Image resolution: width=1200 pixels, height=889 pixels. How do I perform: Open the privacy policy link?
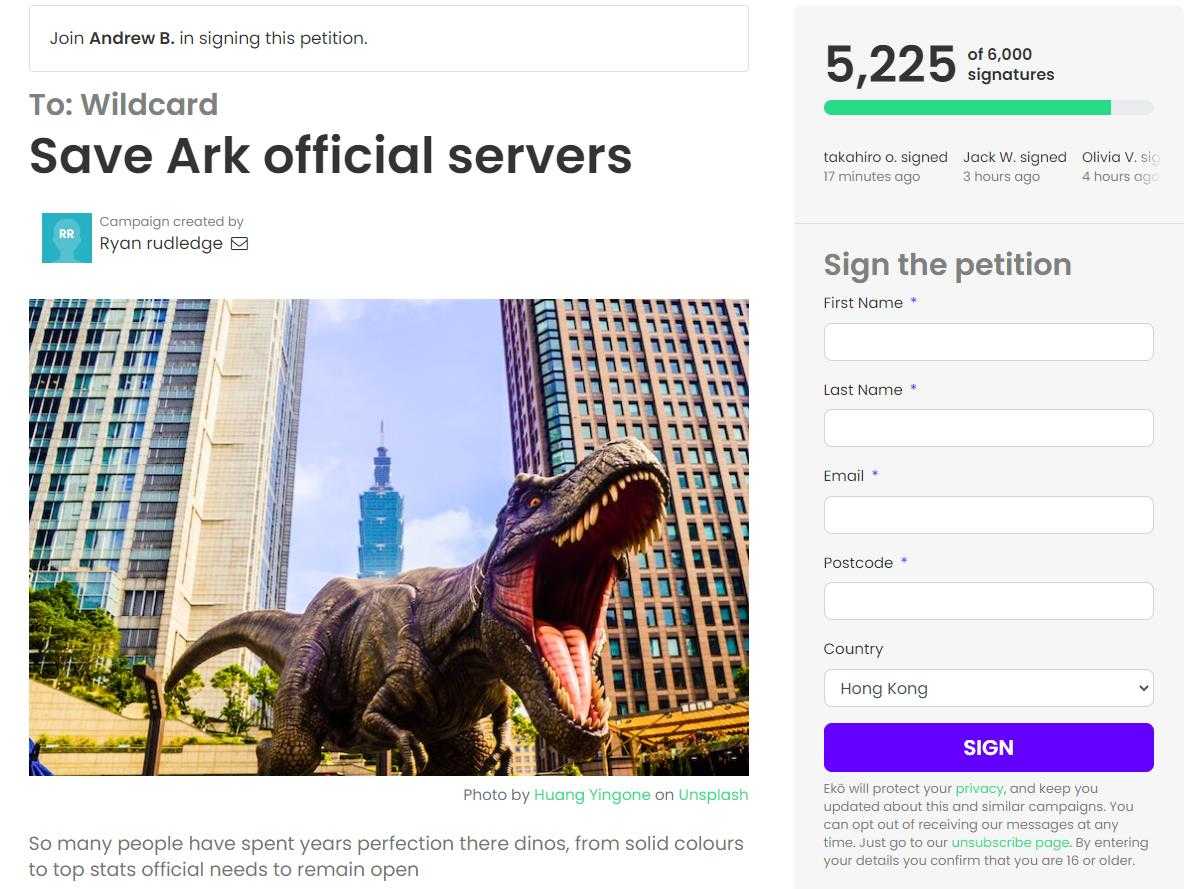(979, 789)
